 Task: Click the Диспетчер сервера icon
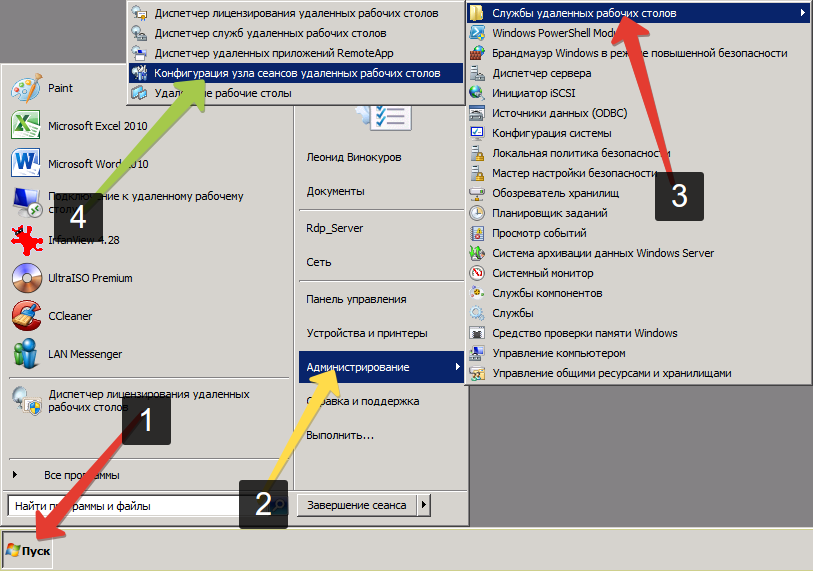(x=477, y=73)
